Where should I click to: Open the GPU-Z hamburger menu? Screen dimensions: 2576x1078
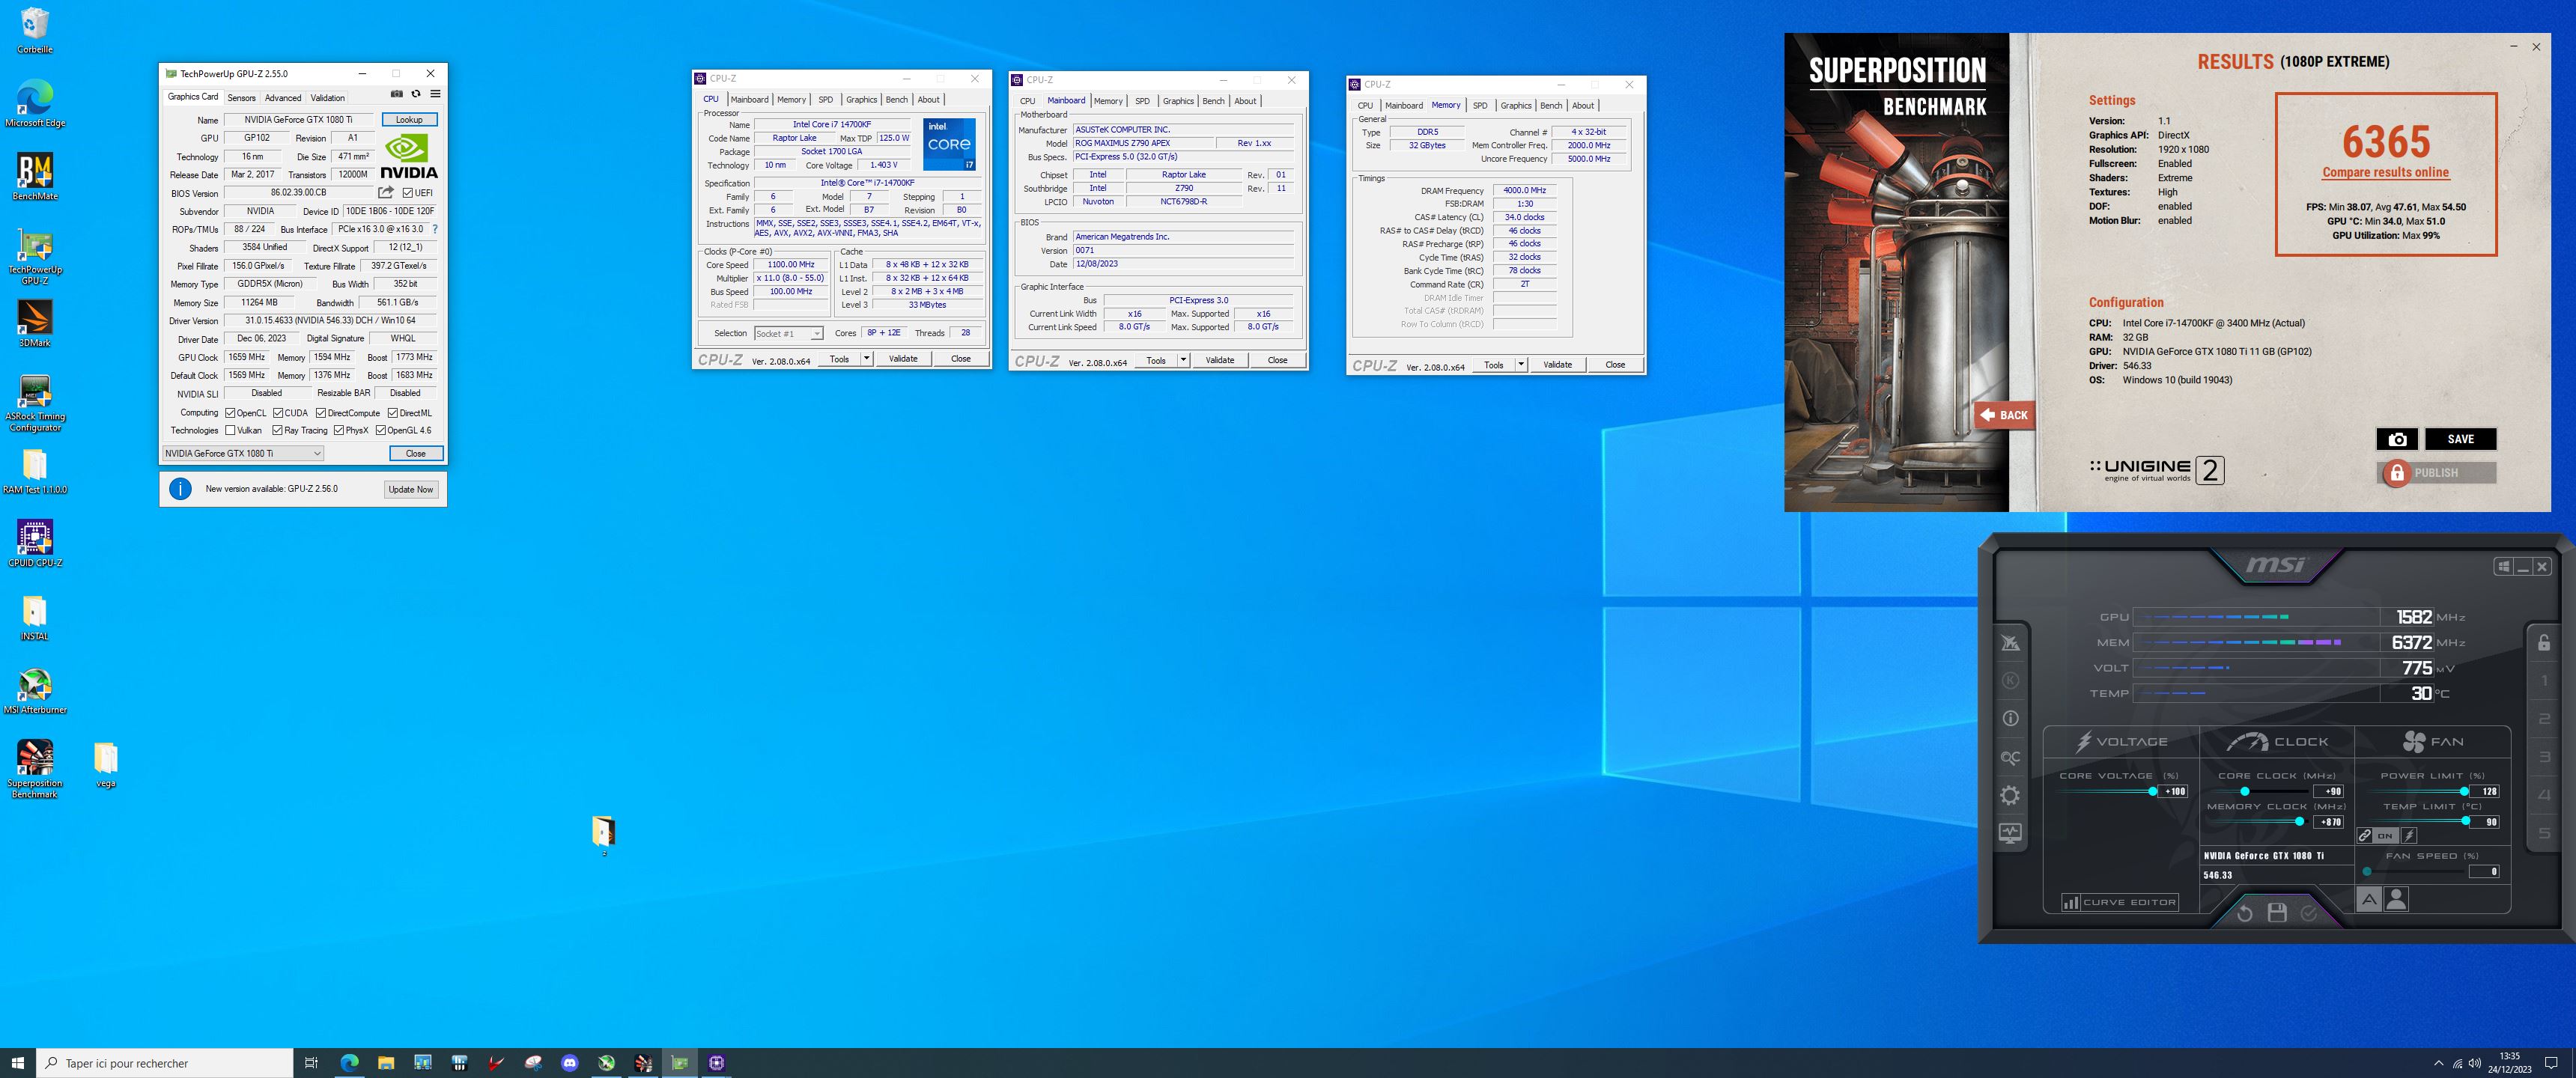click(x=435, y=94)
